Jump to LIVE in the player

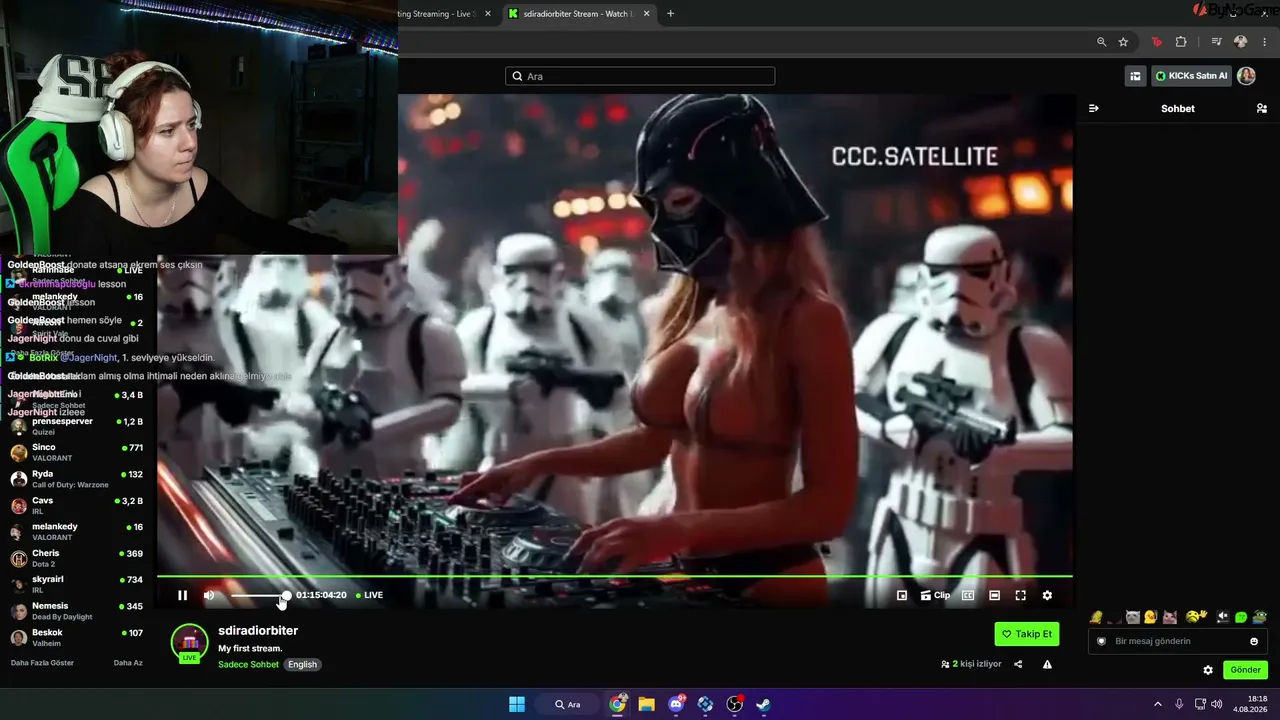(x=370, y=595)
